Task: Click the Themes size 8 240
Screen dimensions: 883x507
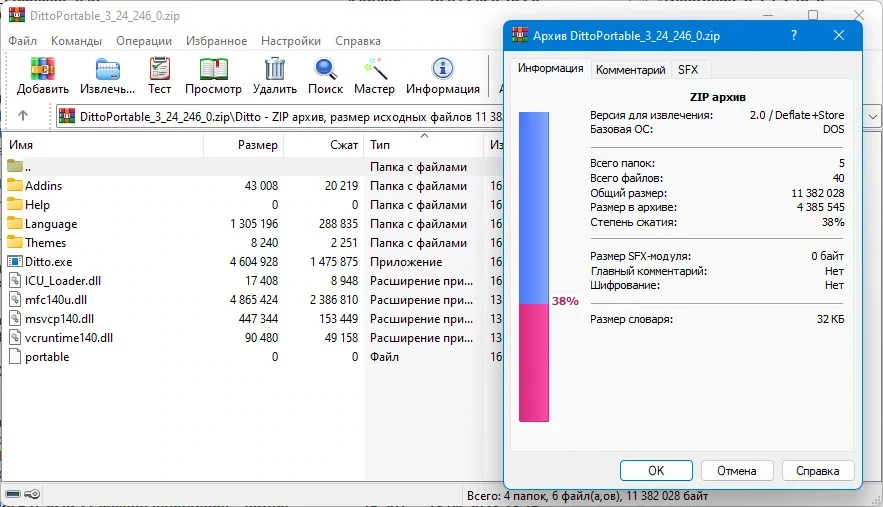Action: [265, 243]
